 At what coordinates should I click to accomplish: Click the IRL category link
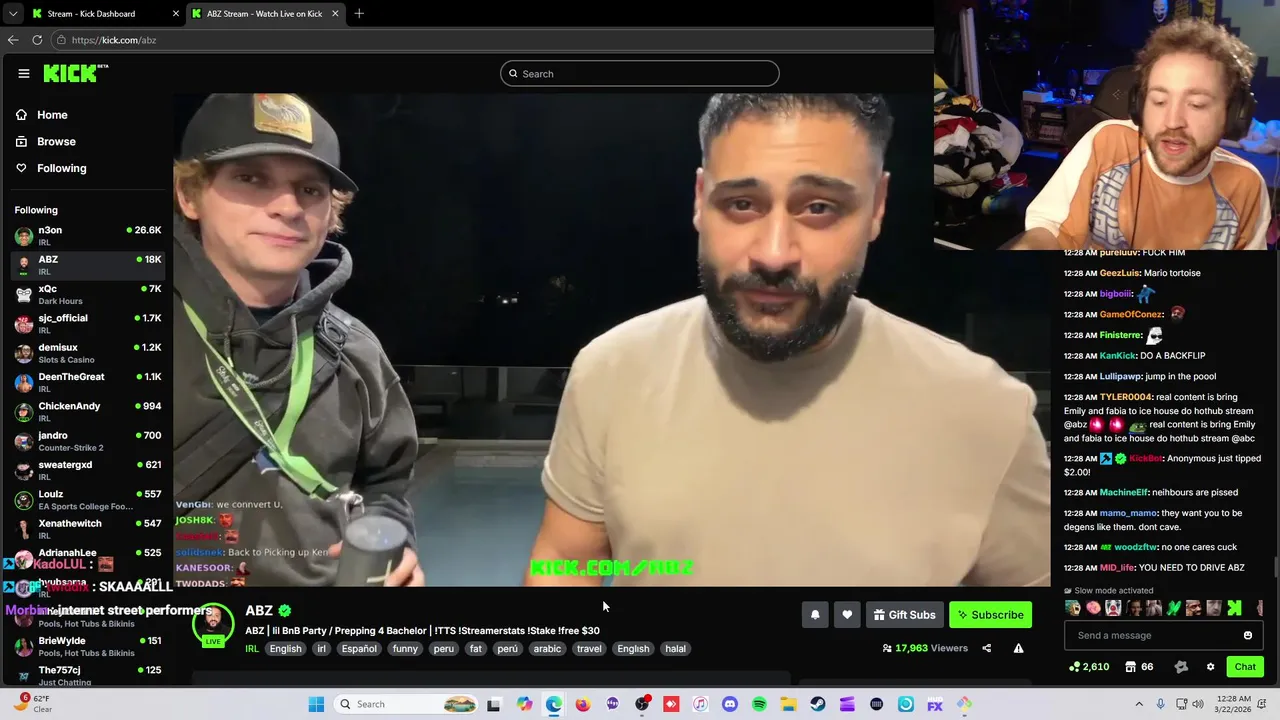[252, 649]
